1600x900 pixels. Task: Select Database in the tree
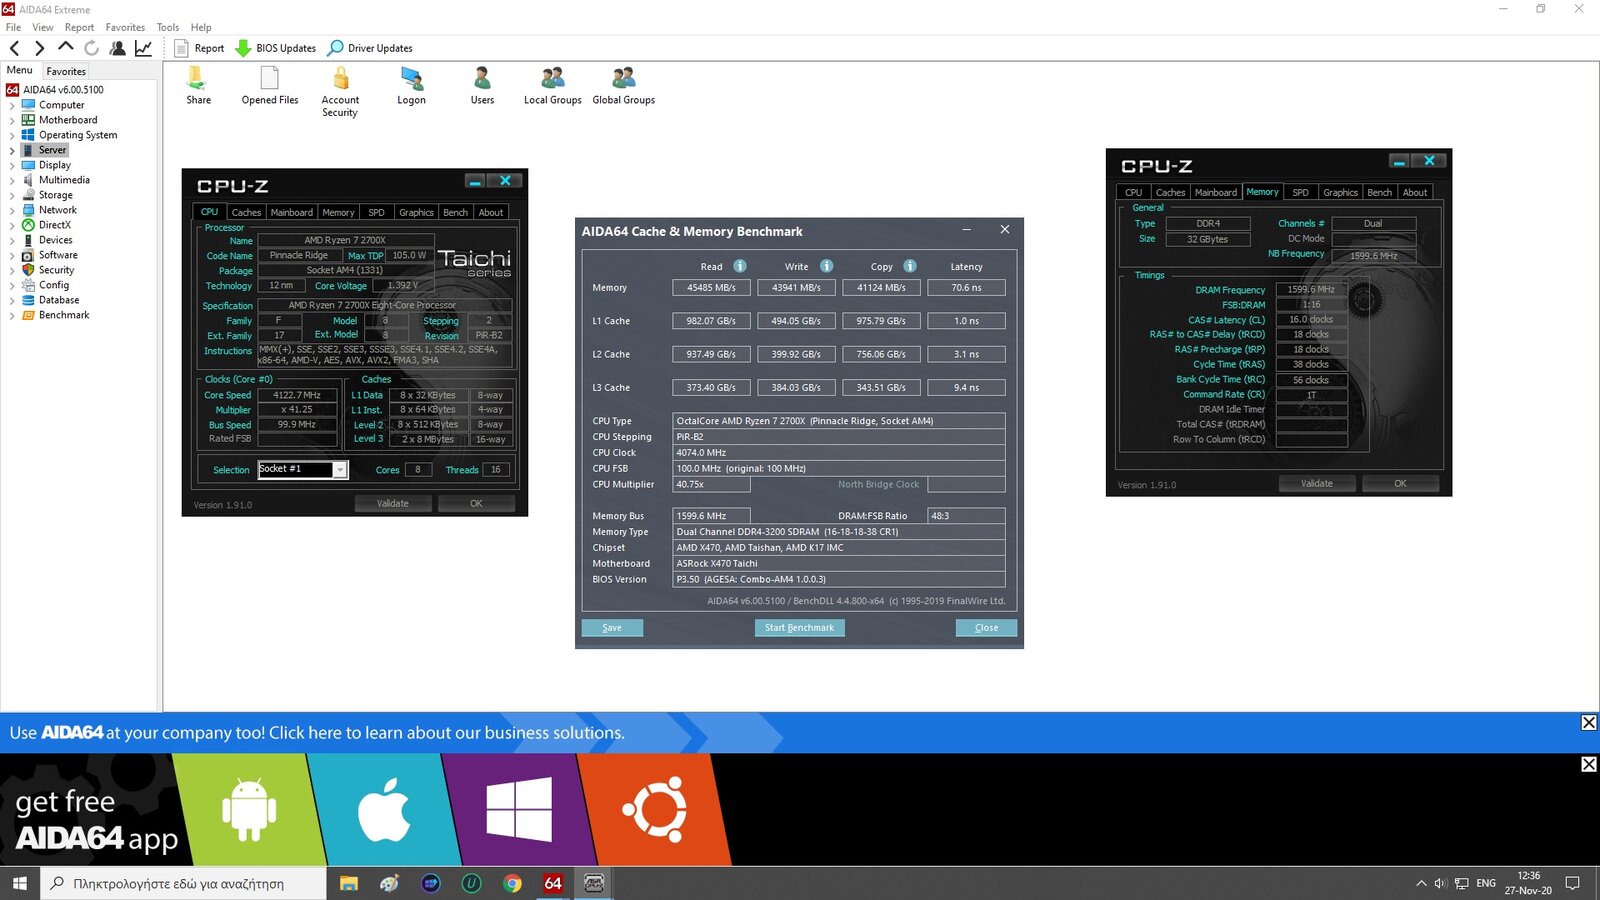[59, 300]
